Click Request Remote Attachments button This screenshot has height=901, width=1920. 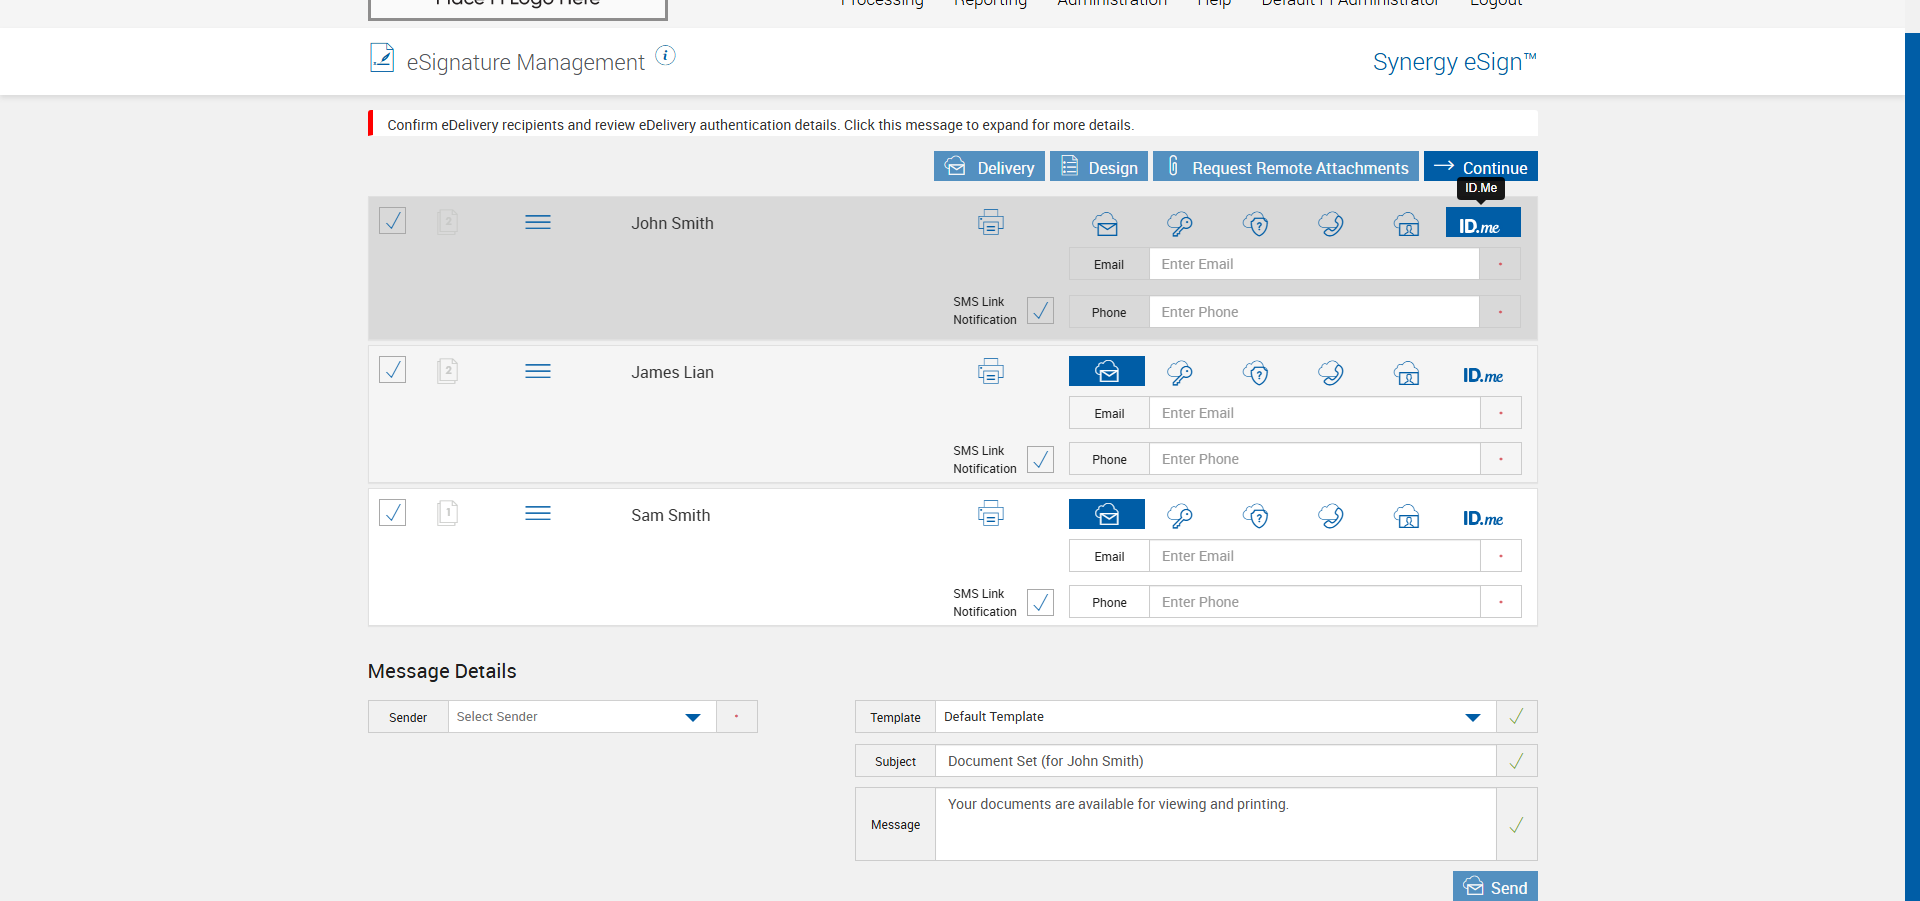coord(1285,167)
